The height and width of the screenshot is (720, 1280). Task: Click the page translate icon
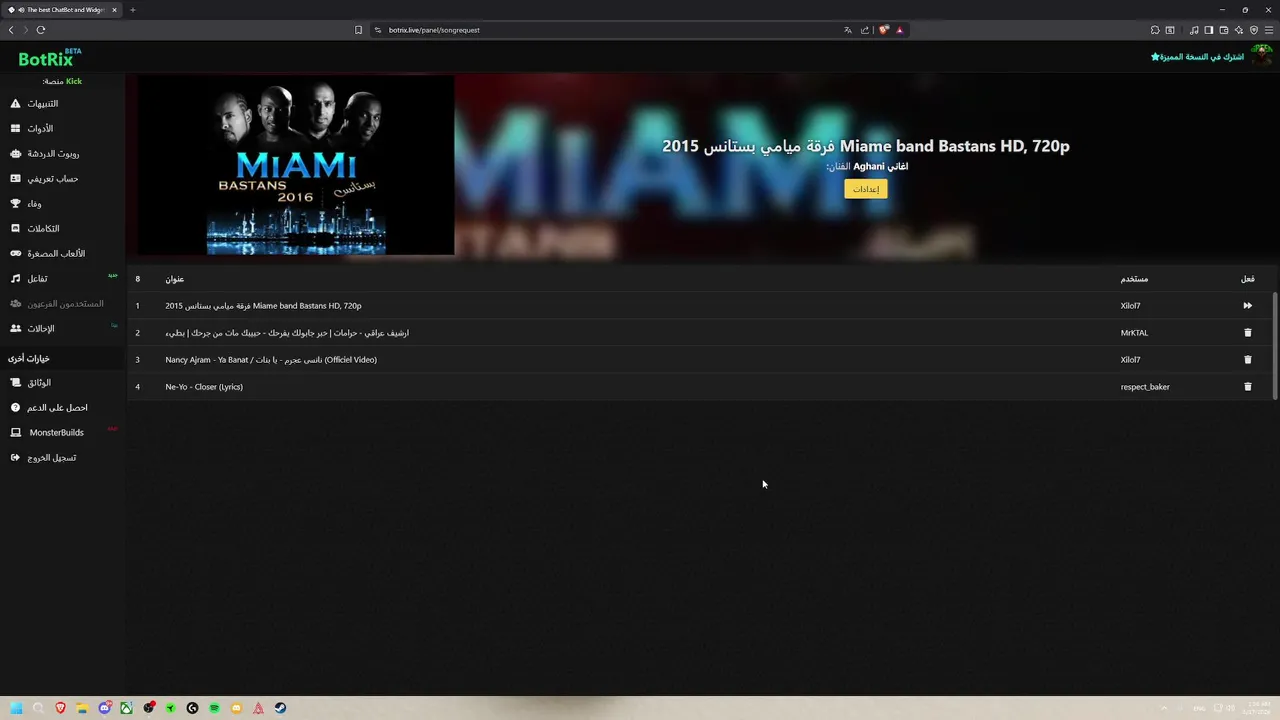coord(848,30)
